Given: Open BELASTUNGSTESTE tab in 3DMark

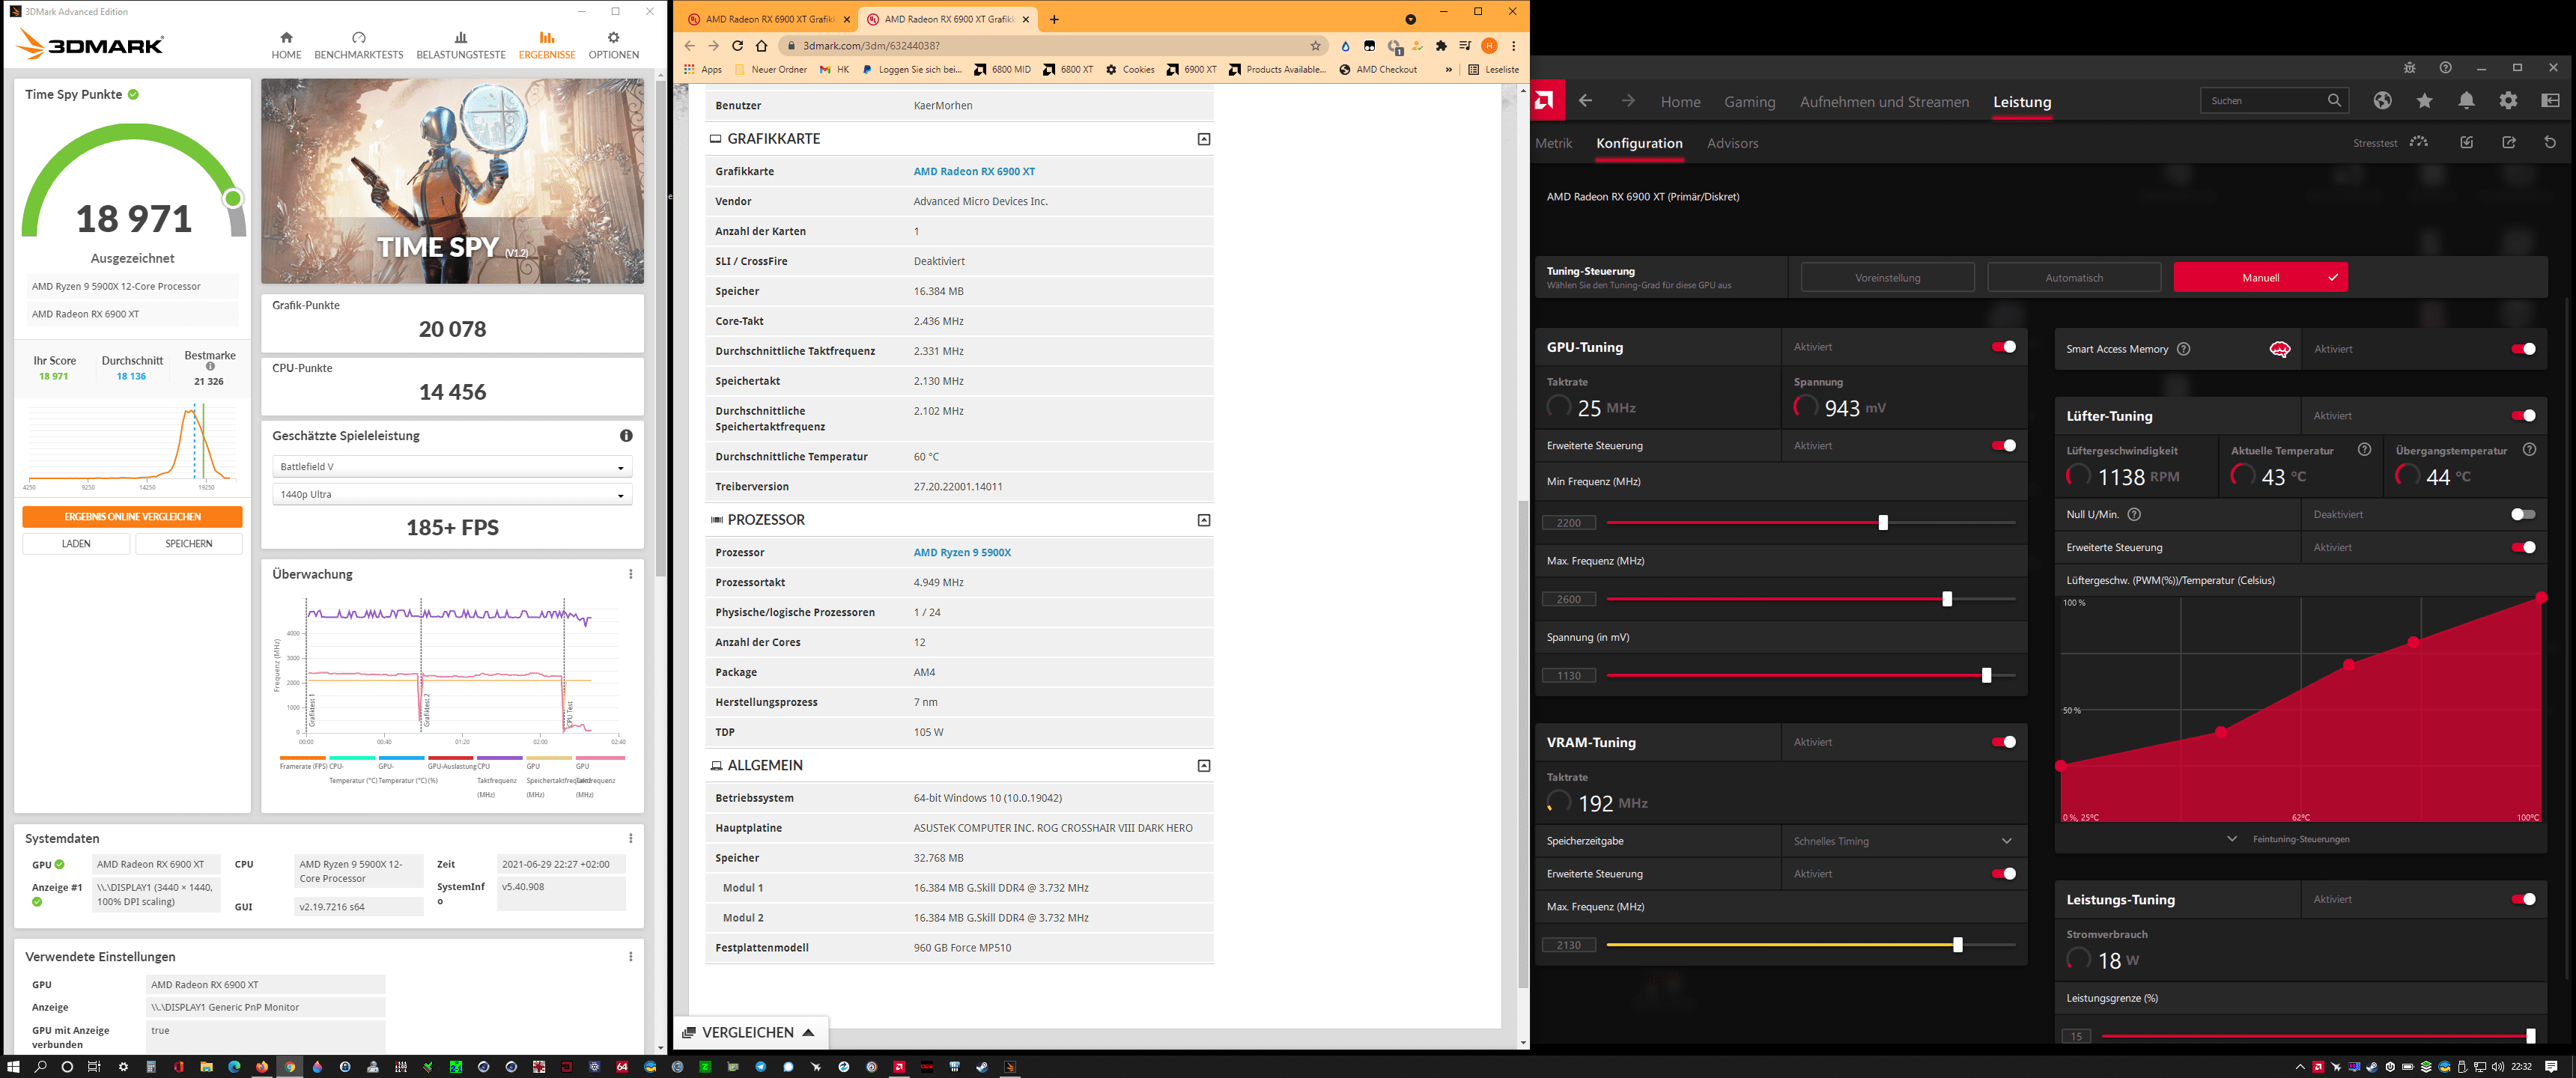Looking at the screenshot, I should click(x=461, y=45).
